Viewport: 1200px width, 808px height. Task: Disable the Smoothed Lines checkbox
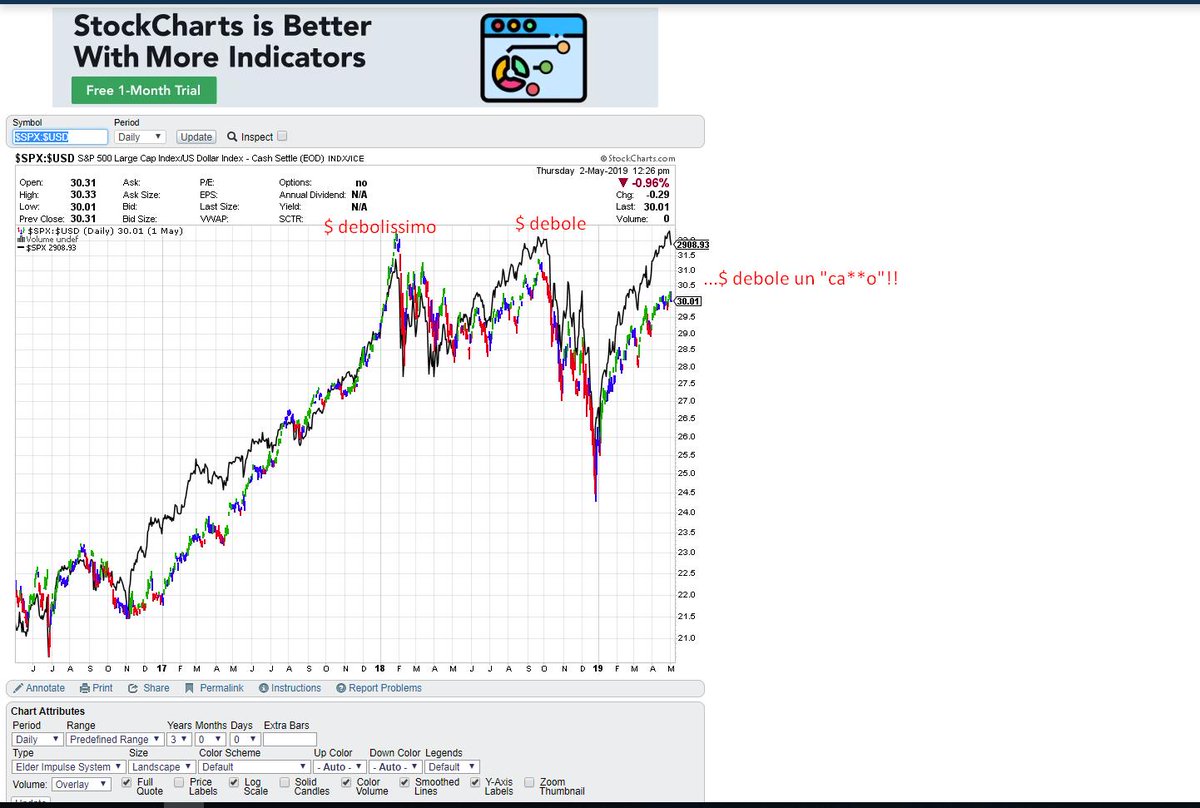point(405,783)
